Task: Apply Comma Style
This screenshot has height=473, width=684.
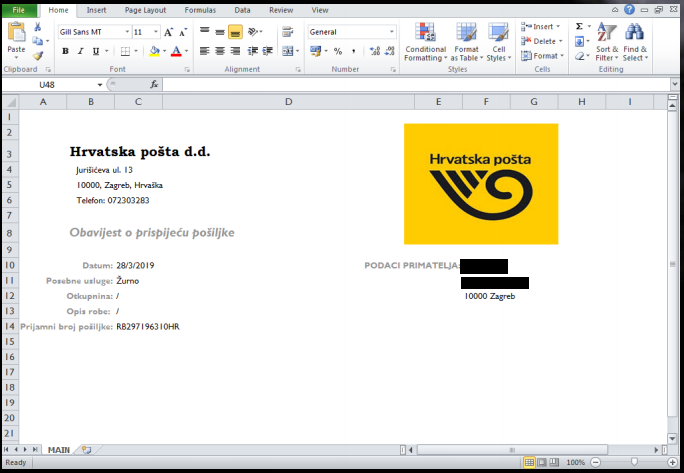Action: [353, 51]
